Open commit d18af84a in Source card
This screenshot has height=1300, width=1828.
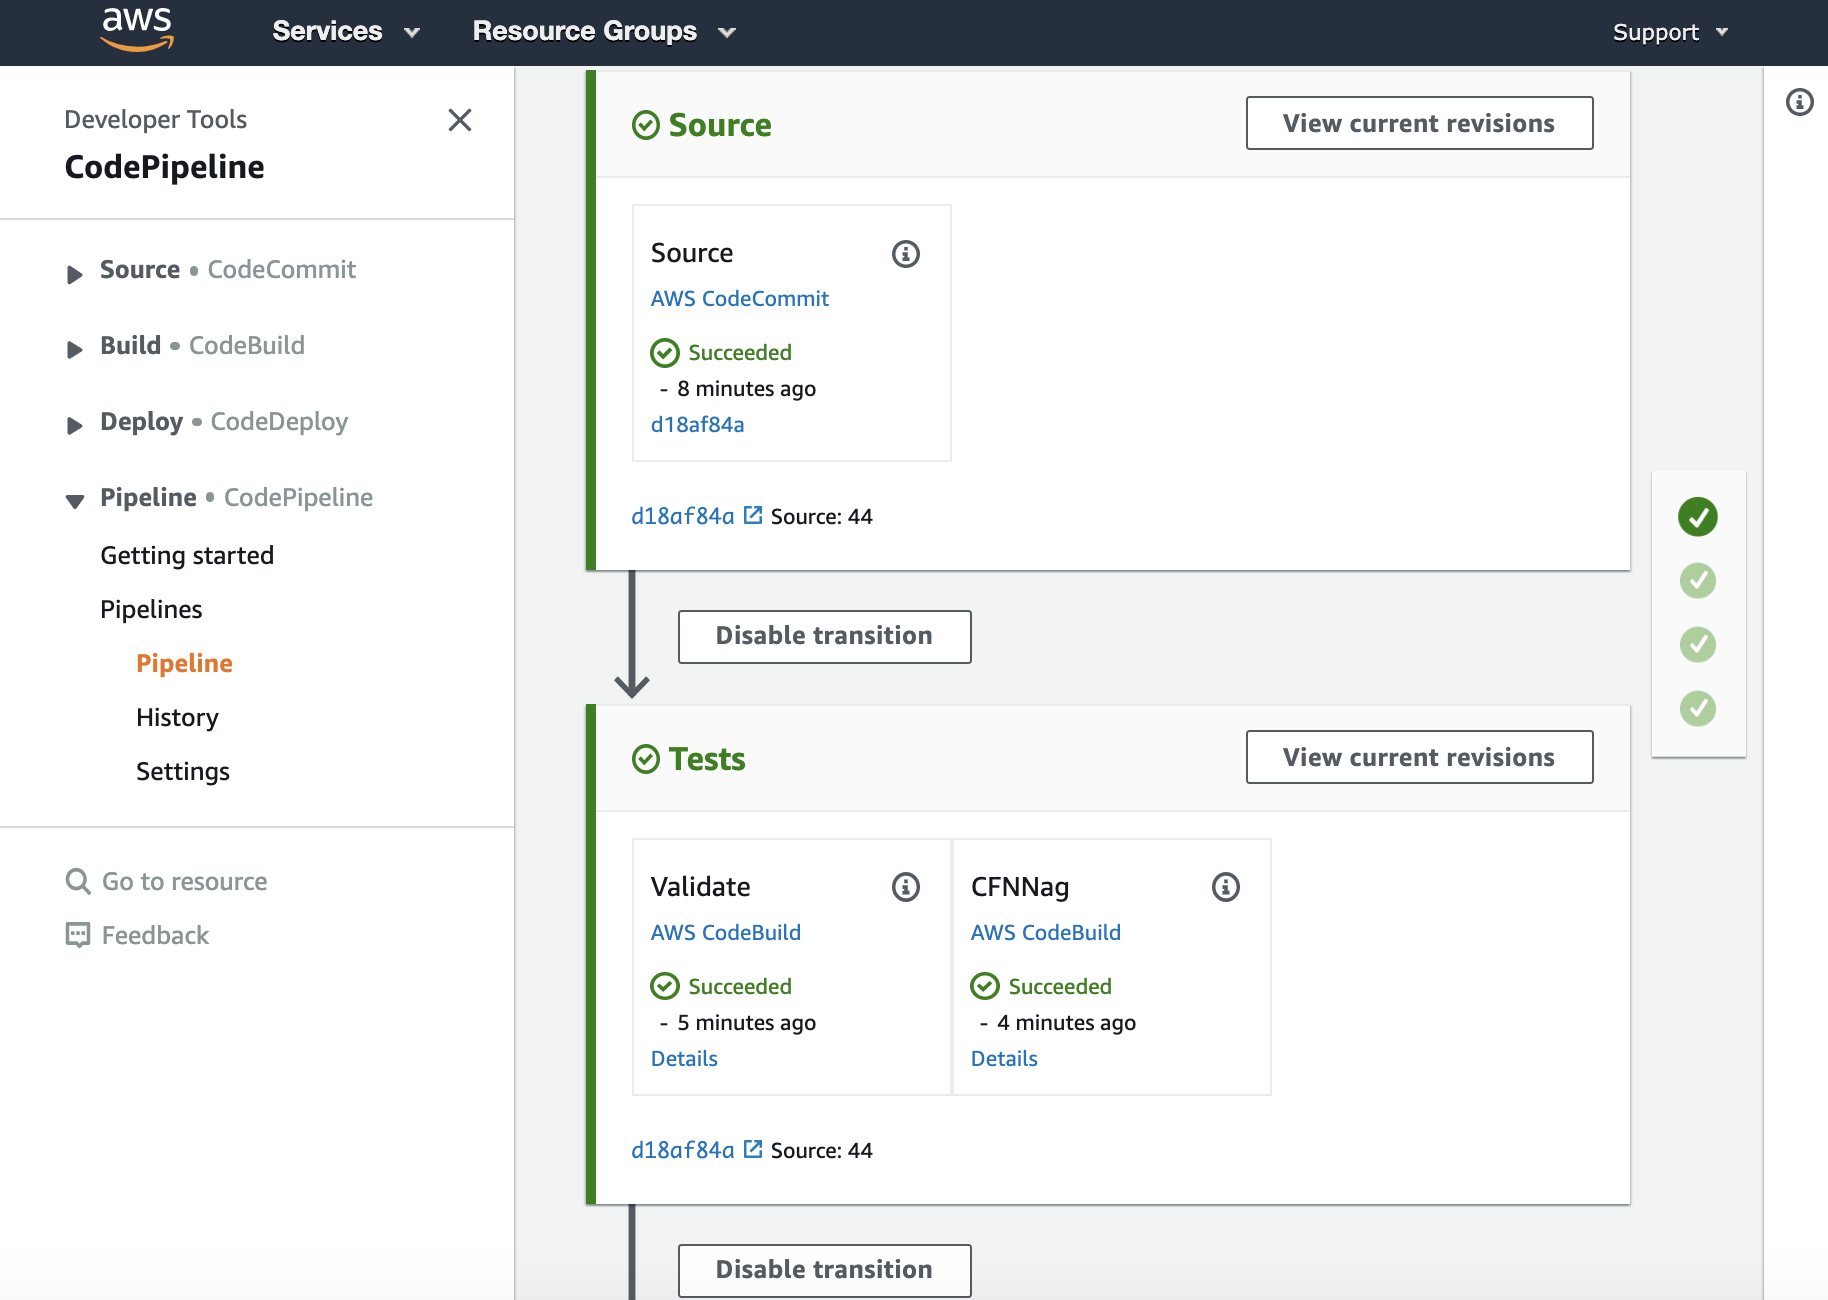[698, 424]
